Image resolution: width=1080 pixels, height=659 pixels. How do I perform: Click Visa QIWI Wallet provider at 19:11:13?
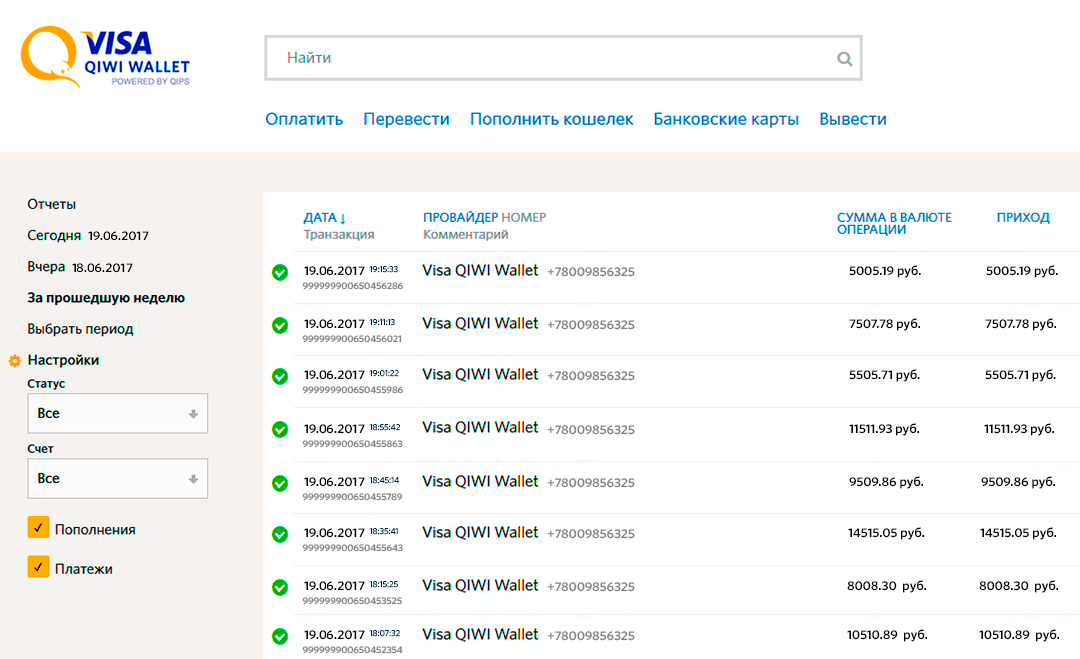(480, 324)
